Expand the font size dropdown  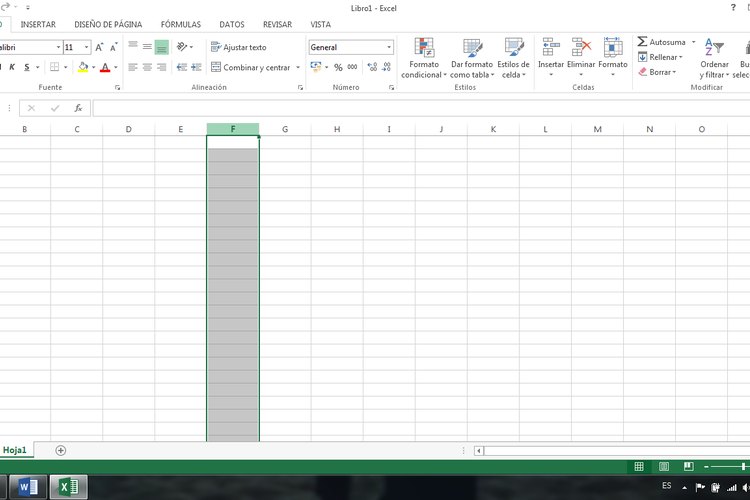(x=87, y=47)
